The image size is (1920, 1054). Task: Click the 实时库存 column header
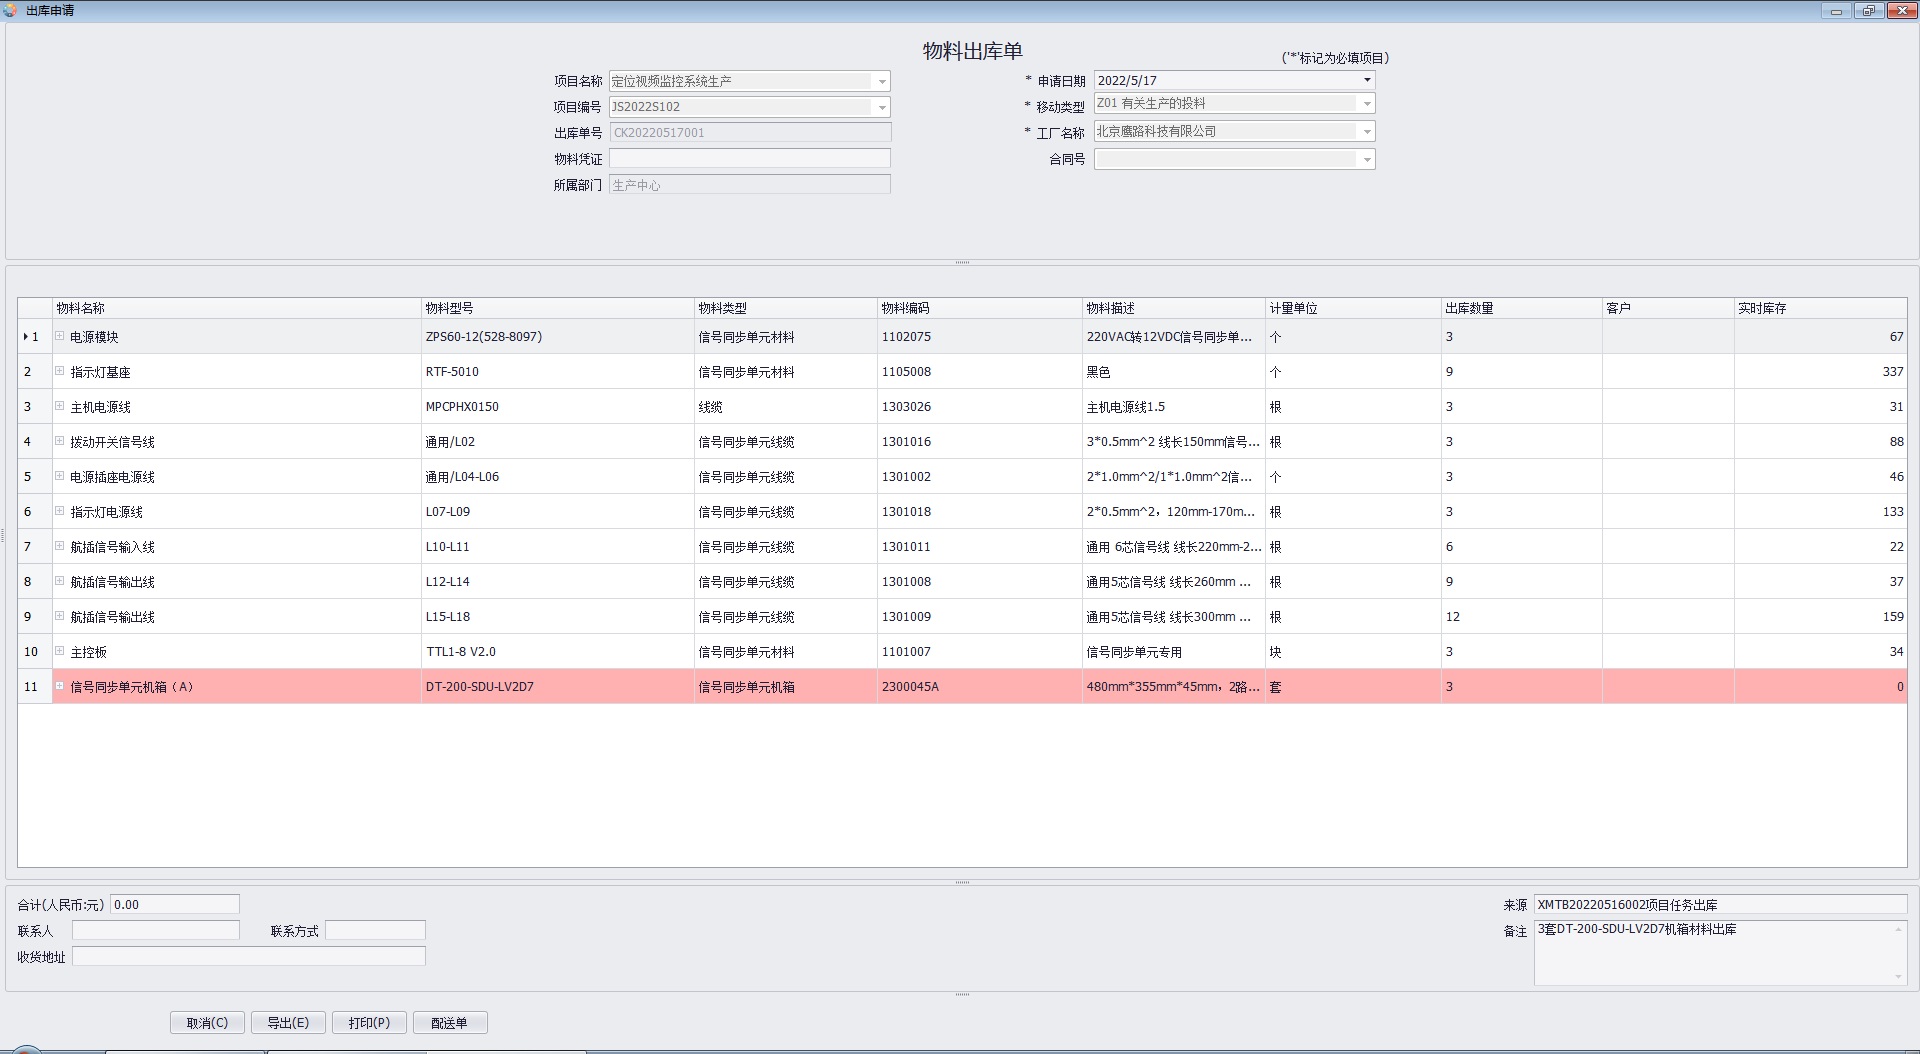(x=1819, y=308)
